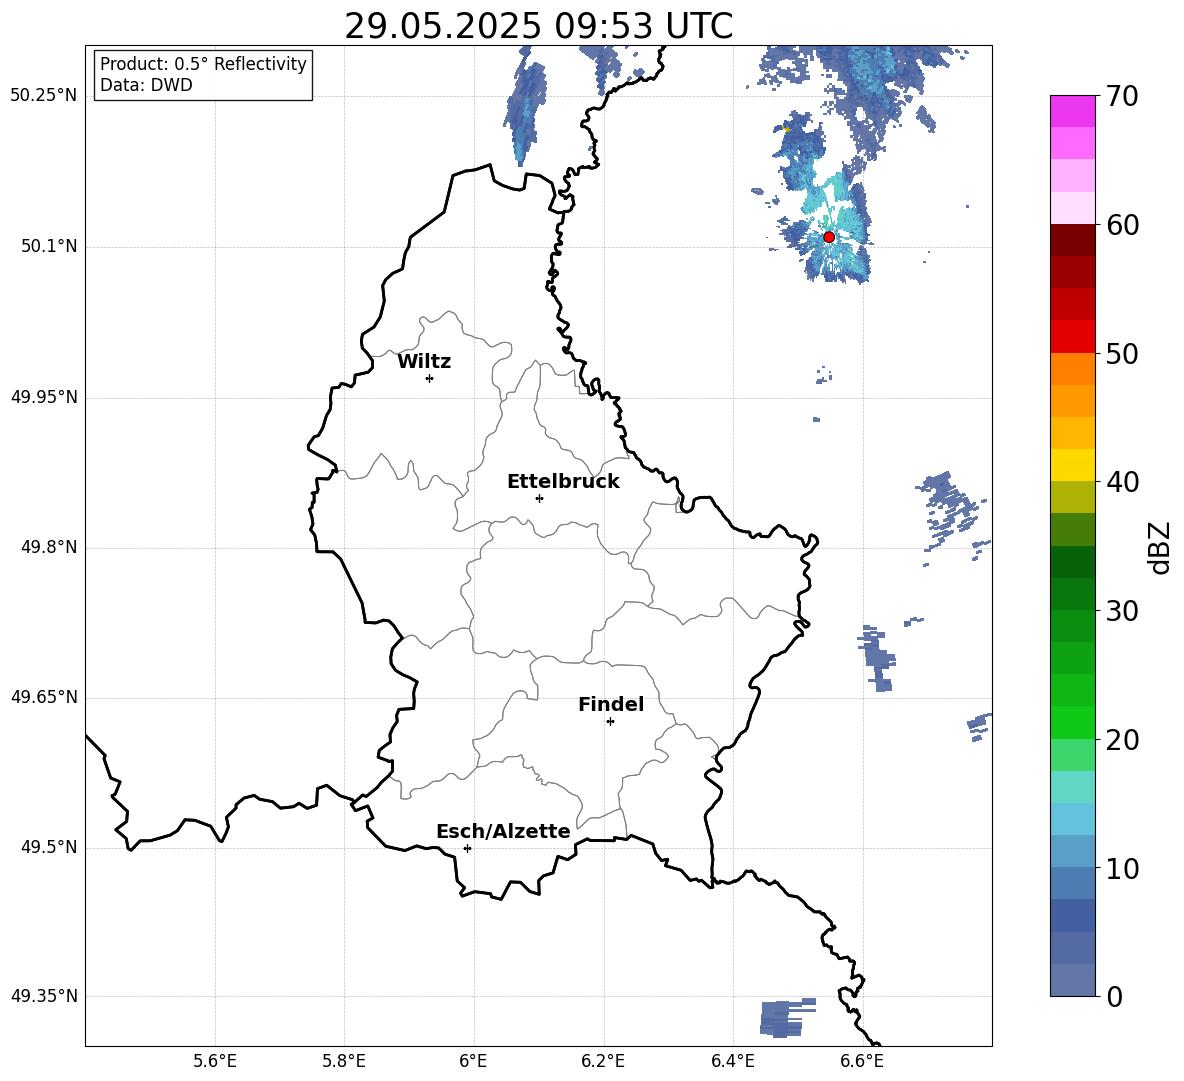
Task: Click the red dot radar marker
Action: click(828, 237)
